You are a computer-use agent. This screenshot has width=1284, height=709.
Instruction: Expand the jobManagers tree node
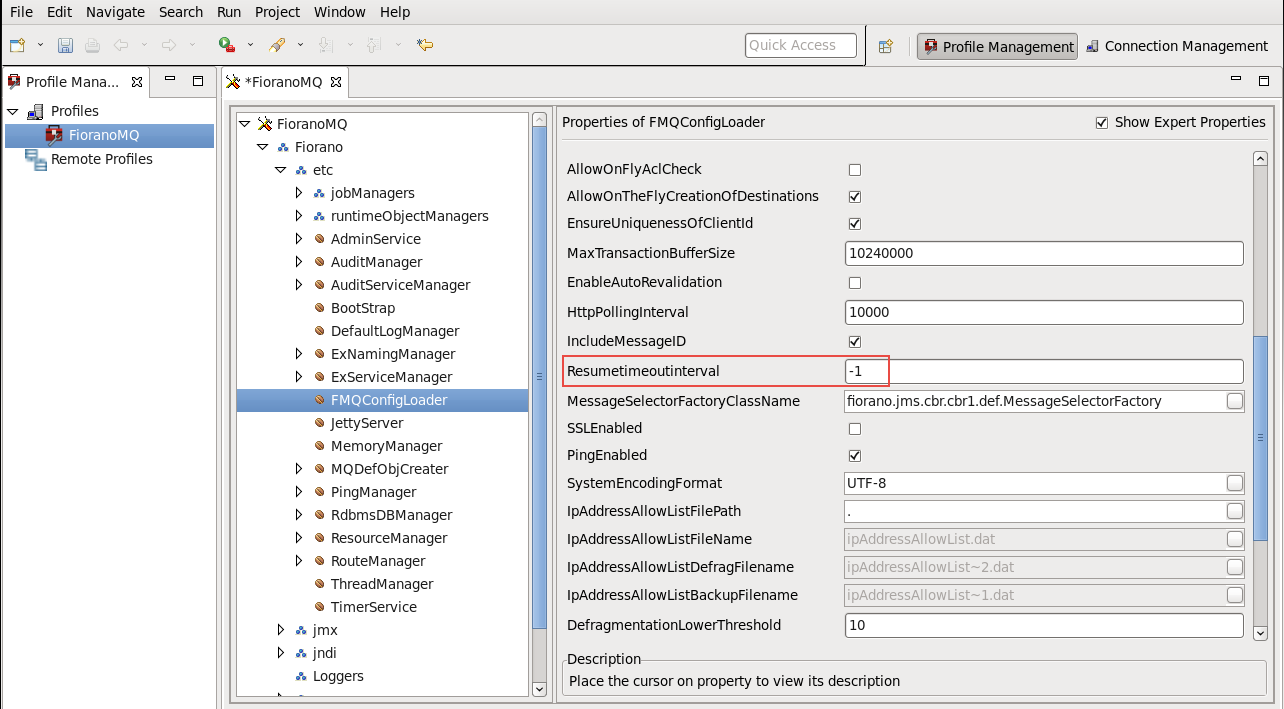click(x=299, y=193)
